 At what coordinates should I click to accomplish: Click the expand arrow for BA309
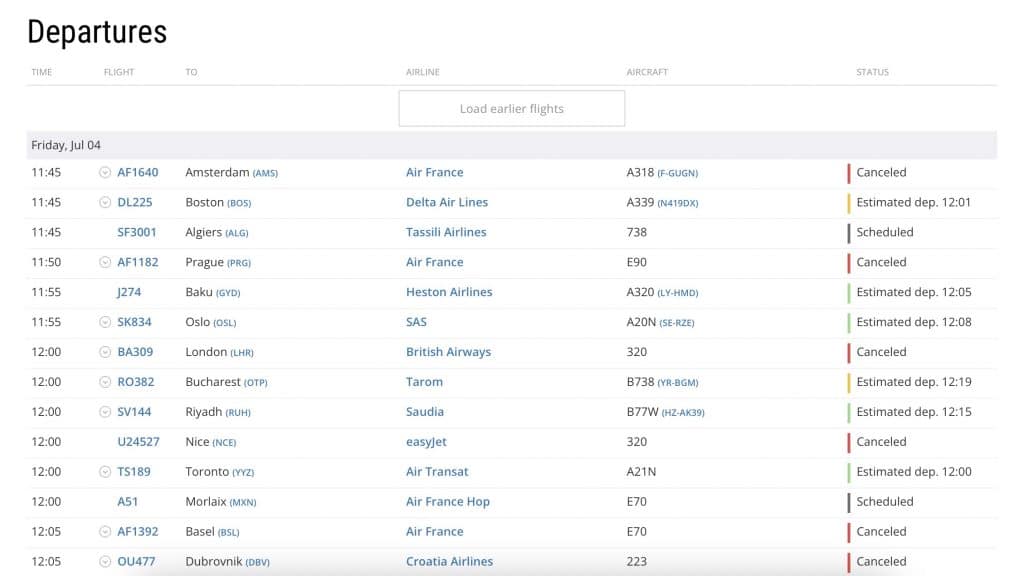click(105, 352)
